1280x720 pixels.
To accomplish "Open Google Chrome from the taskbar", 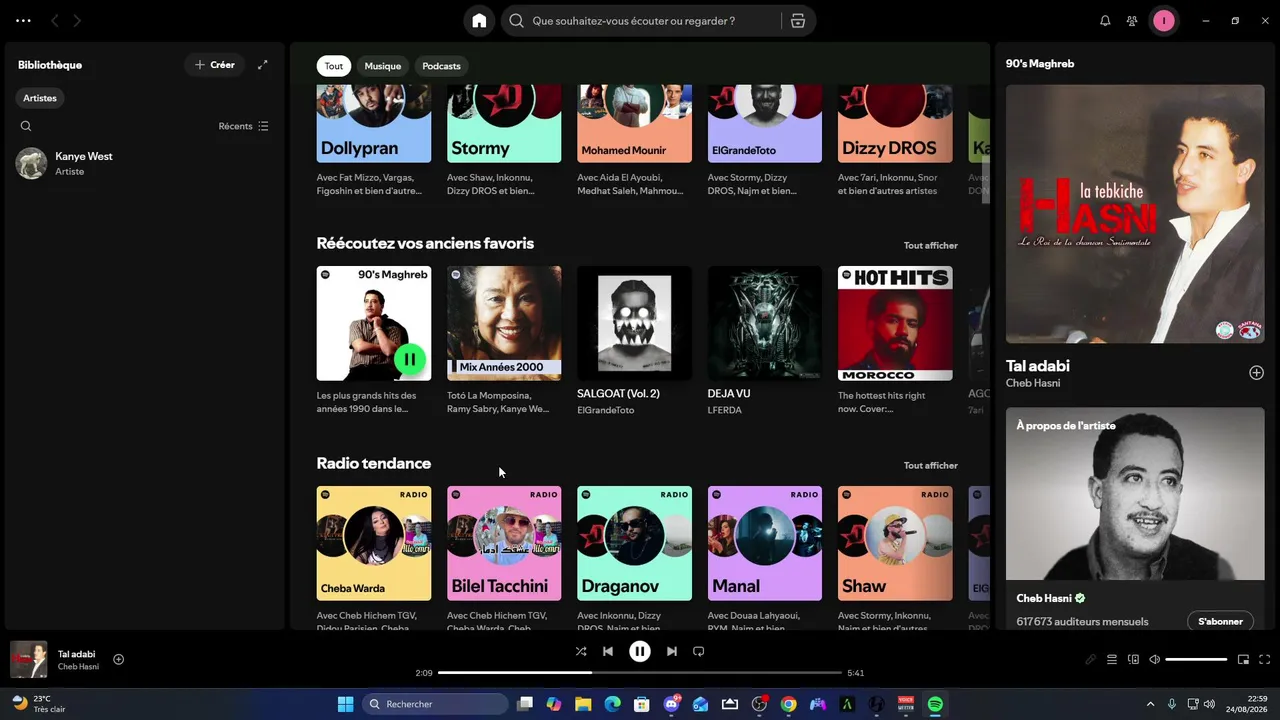I will (x=789, y=704).
